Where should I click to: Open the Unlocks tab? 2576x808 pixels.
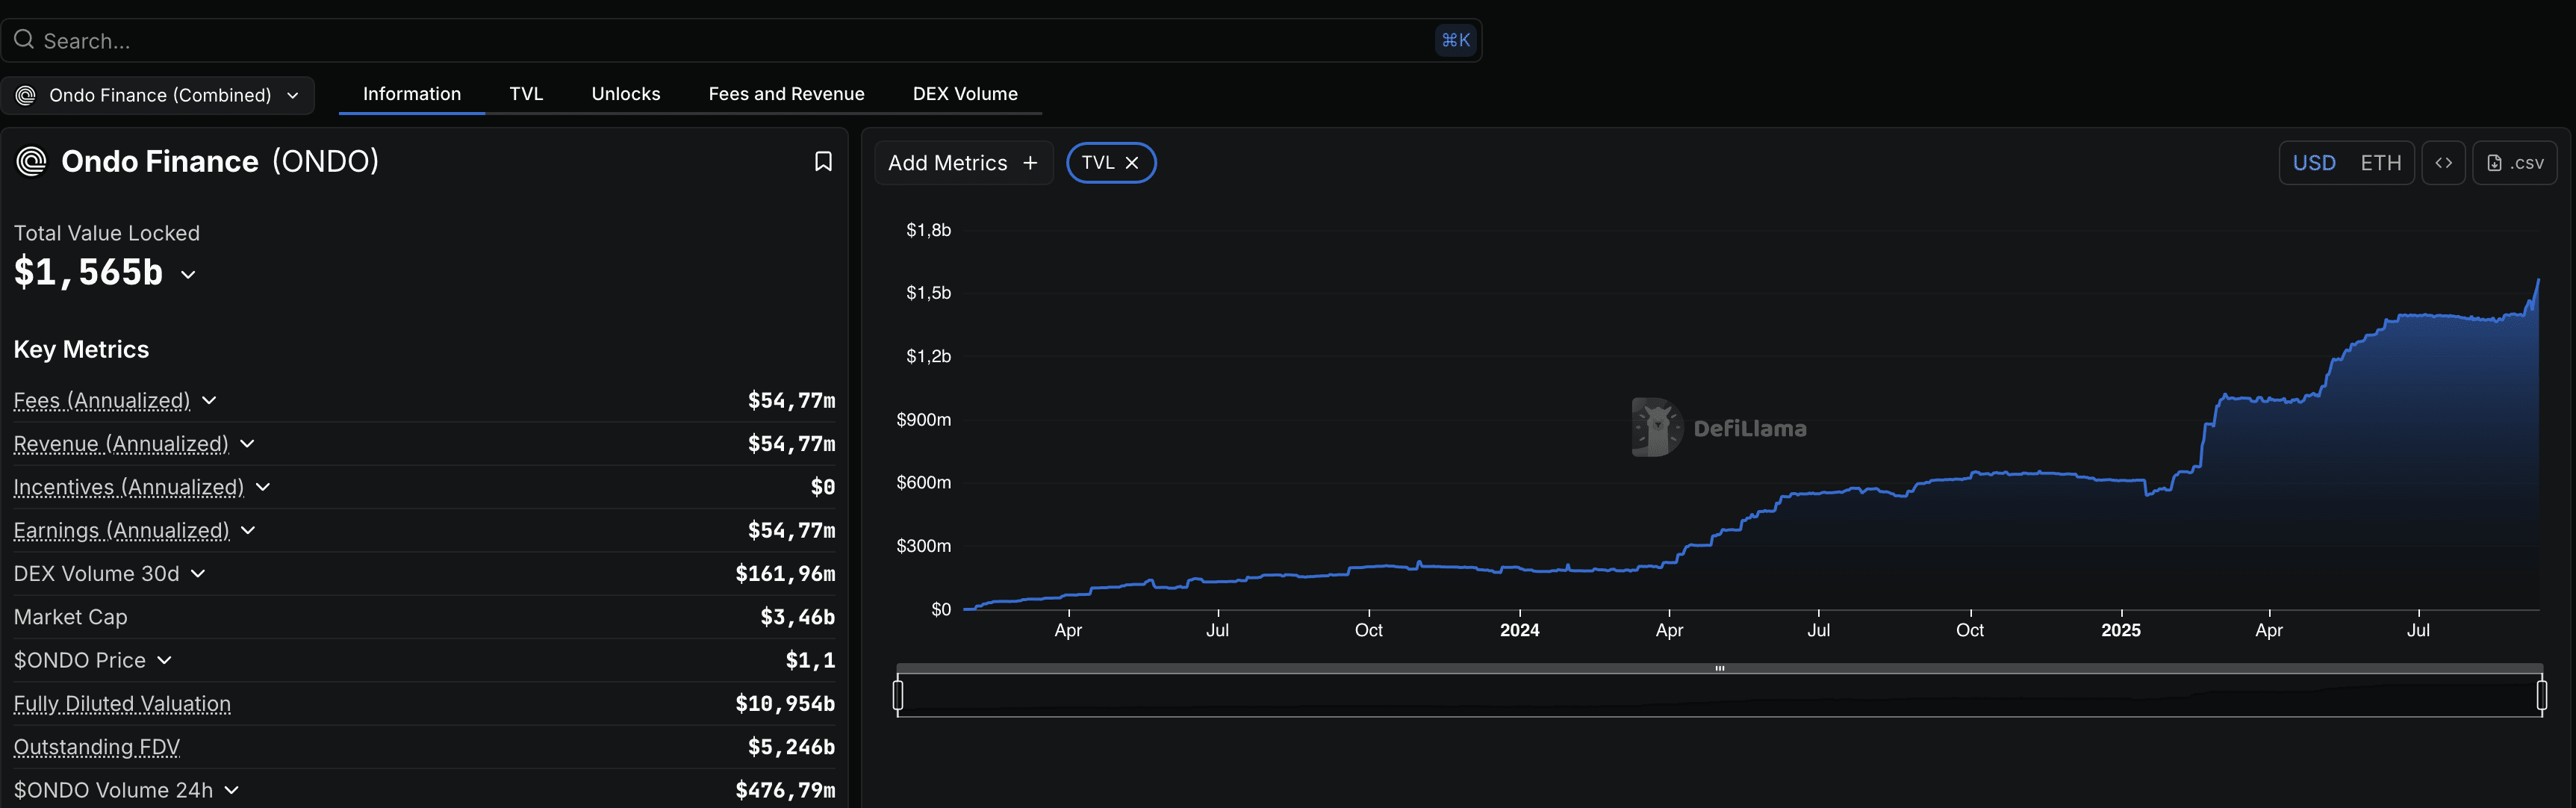(625, 94)
